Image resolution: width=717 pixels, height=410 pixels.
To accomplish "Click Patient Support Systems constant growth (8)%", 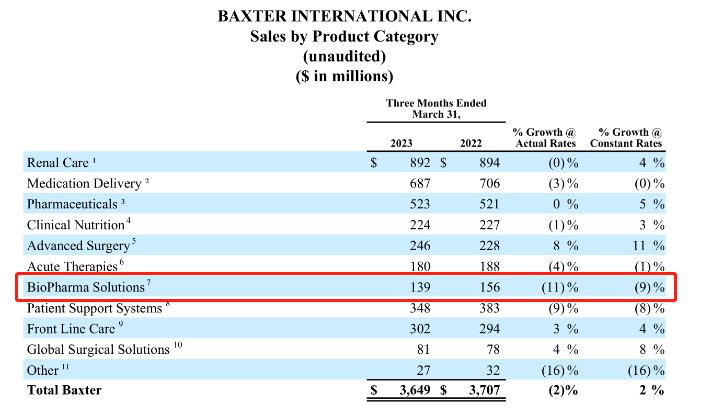I will pos(649,308).
